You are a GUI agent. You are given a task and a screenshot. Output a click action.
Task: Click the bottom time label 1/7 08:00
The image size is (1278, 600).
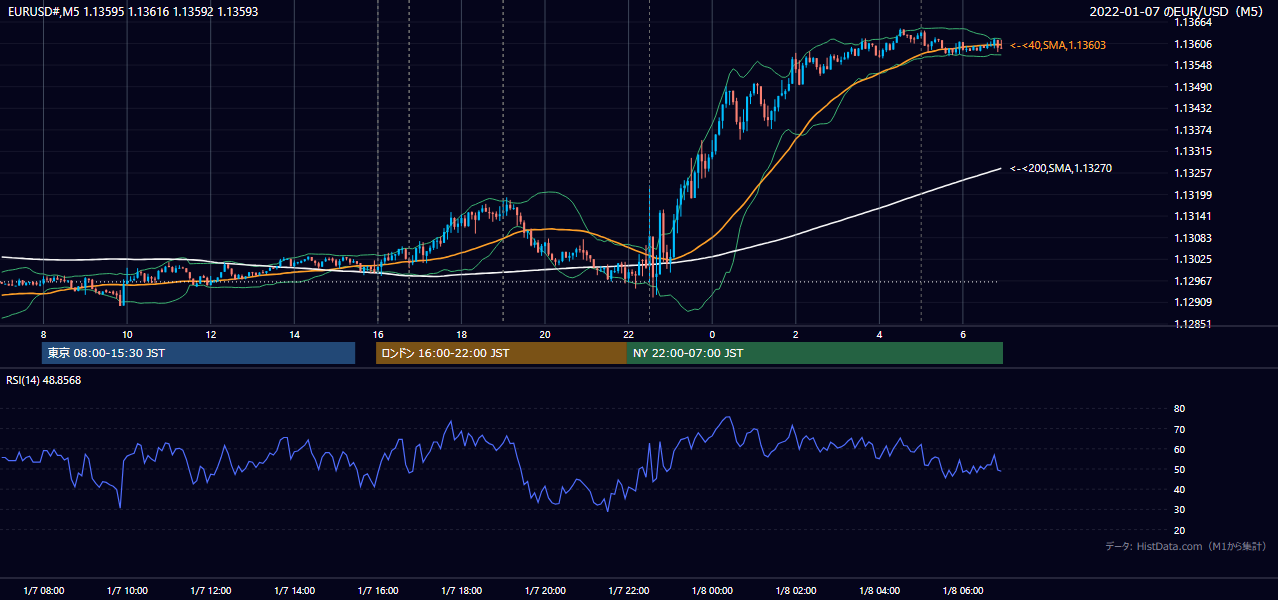[x=43, y=591]
